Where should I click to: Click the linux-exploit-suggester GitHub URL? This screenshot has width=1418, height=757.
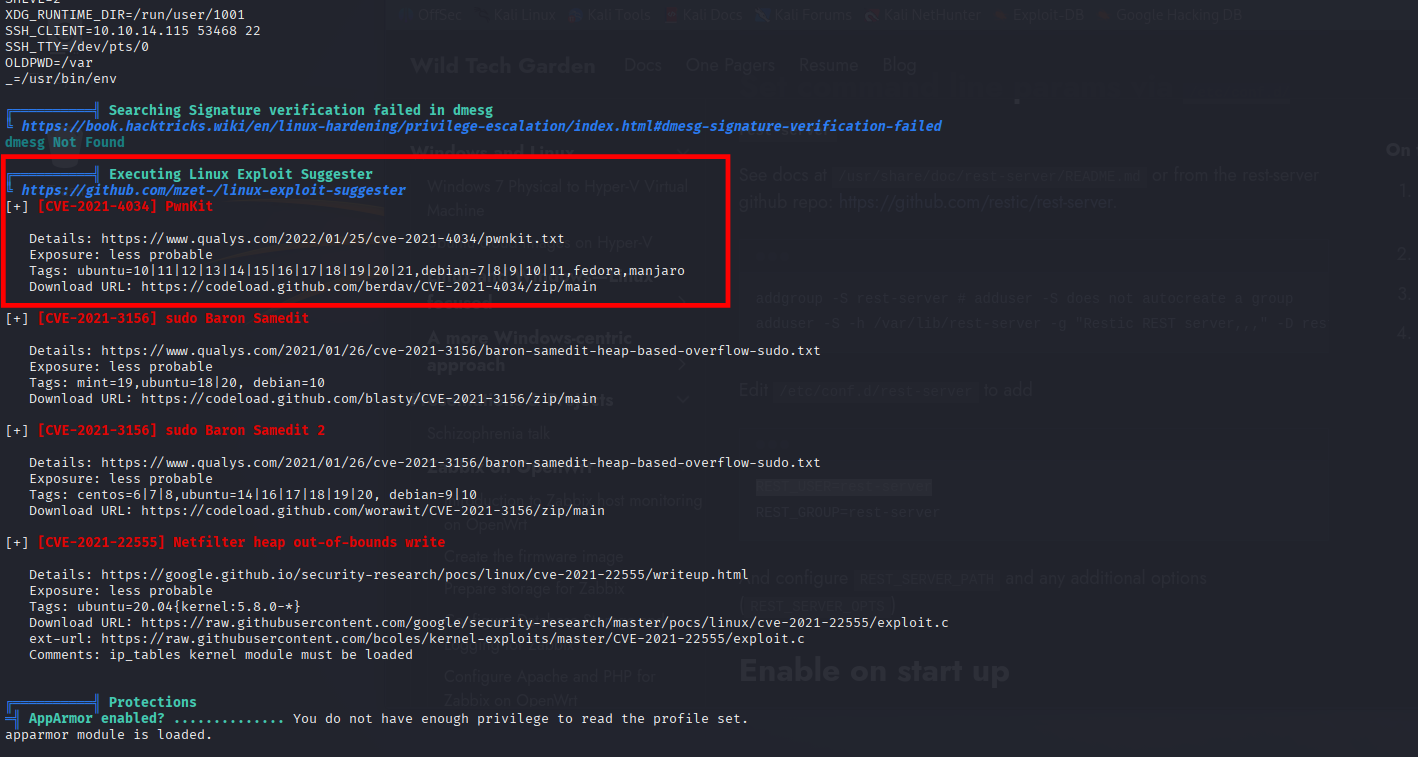coord(213,190)
